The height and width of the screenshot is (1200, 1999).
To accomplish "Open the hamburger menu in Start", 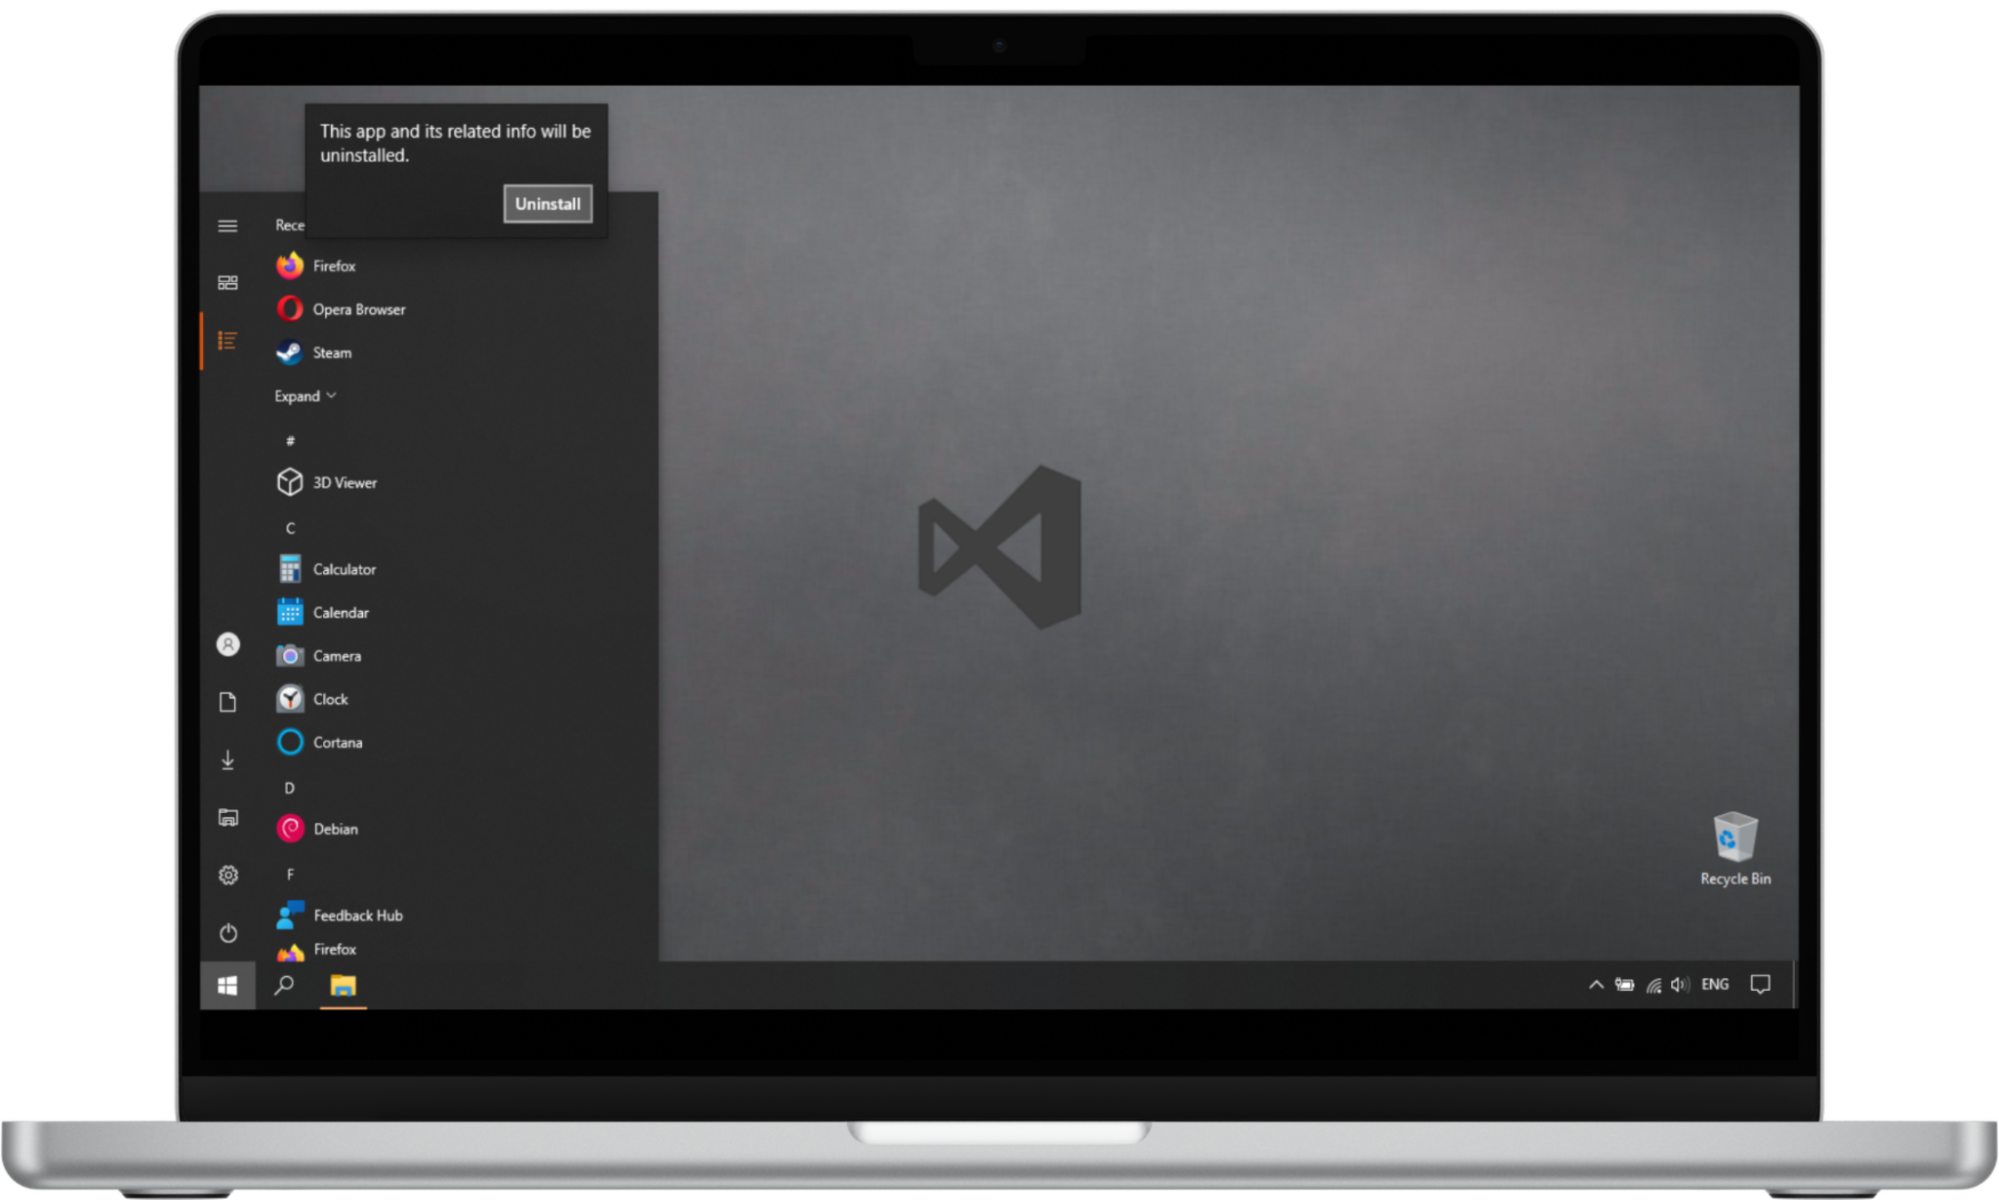I will click(x=228, y=226).
